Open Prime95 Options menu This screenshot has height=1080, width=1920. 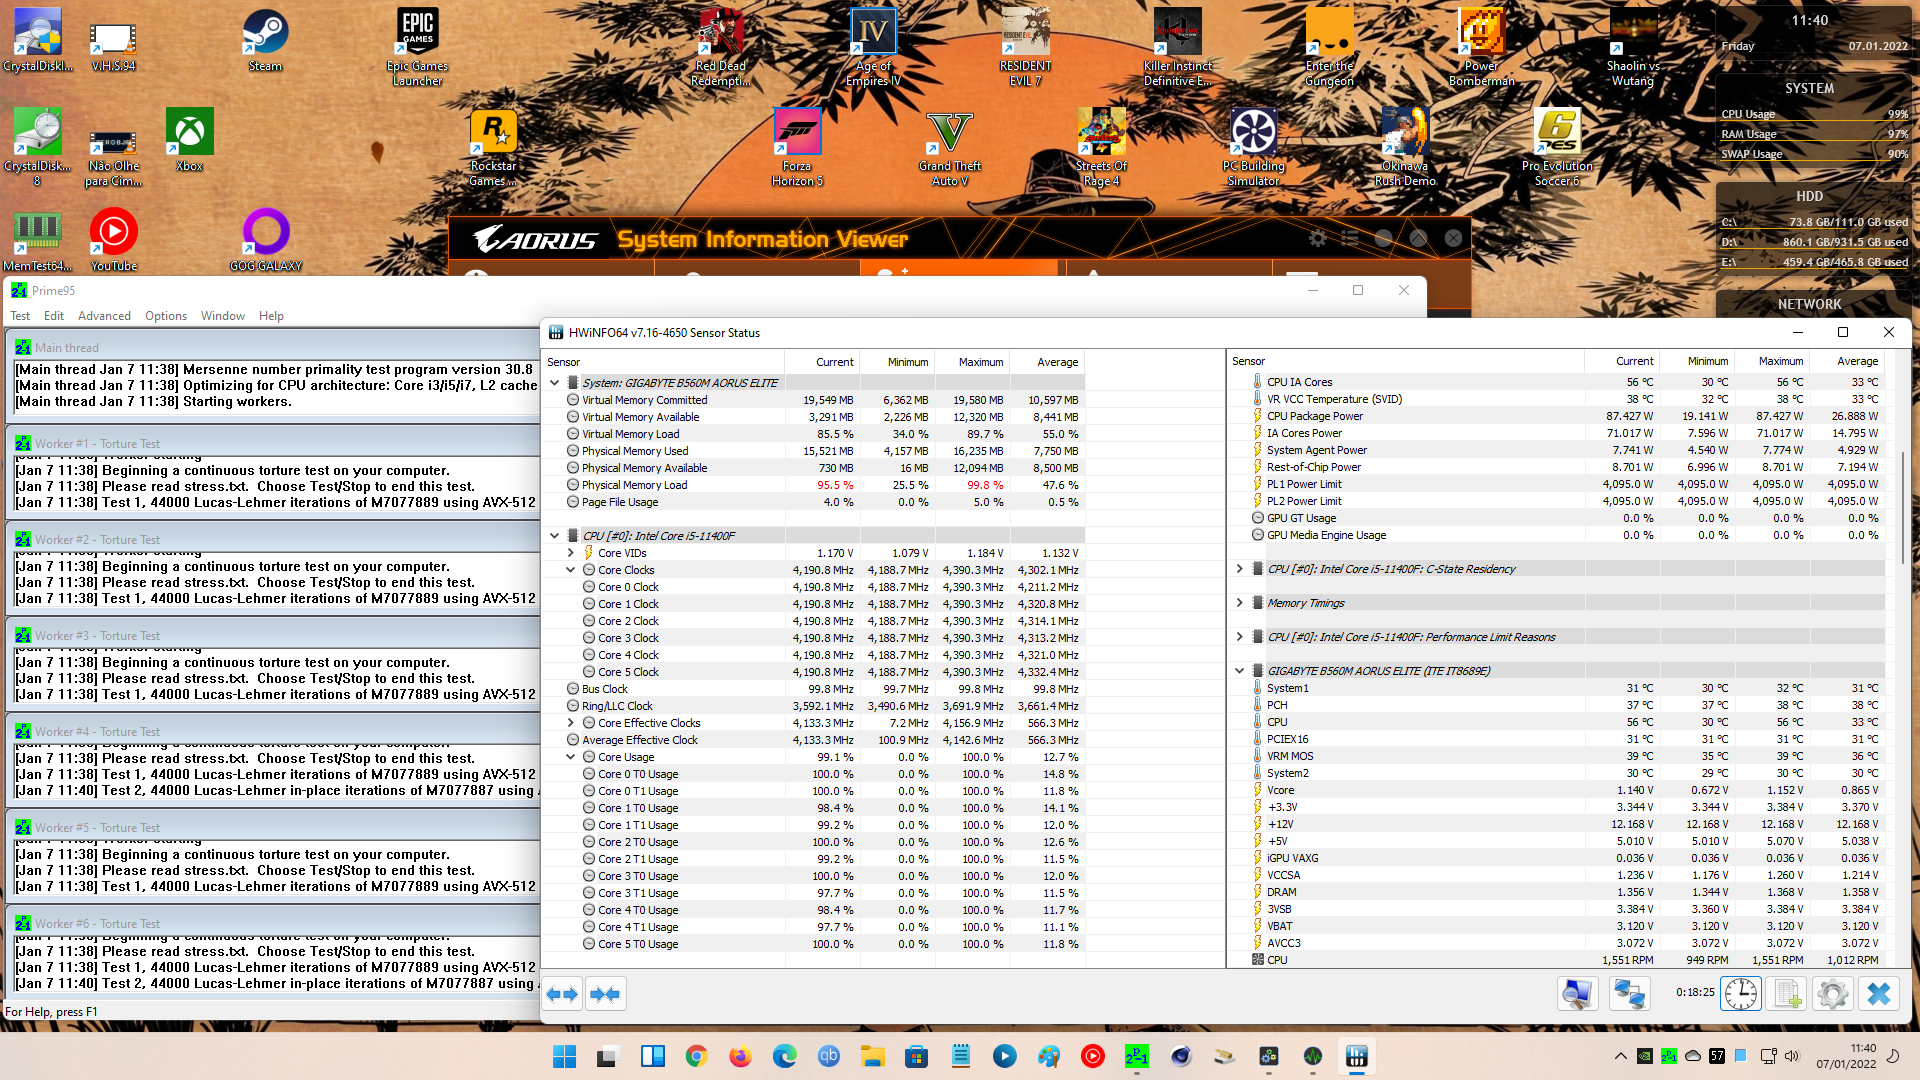(166, 316)
